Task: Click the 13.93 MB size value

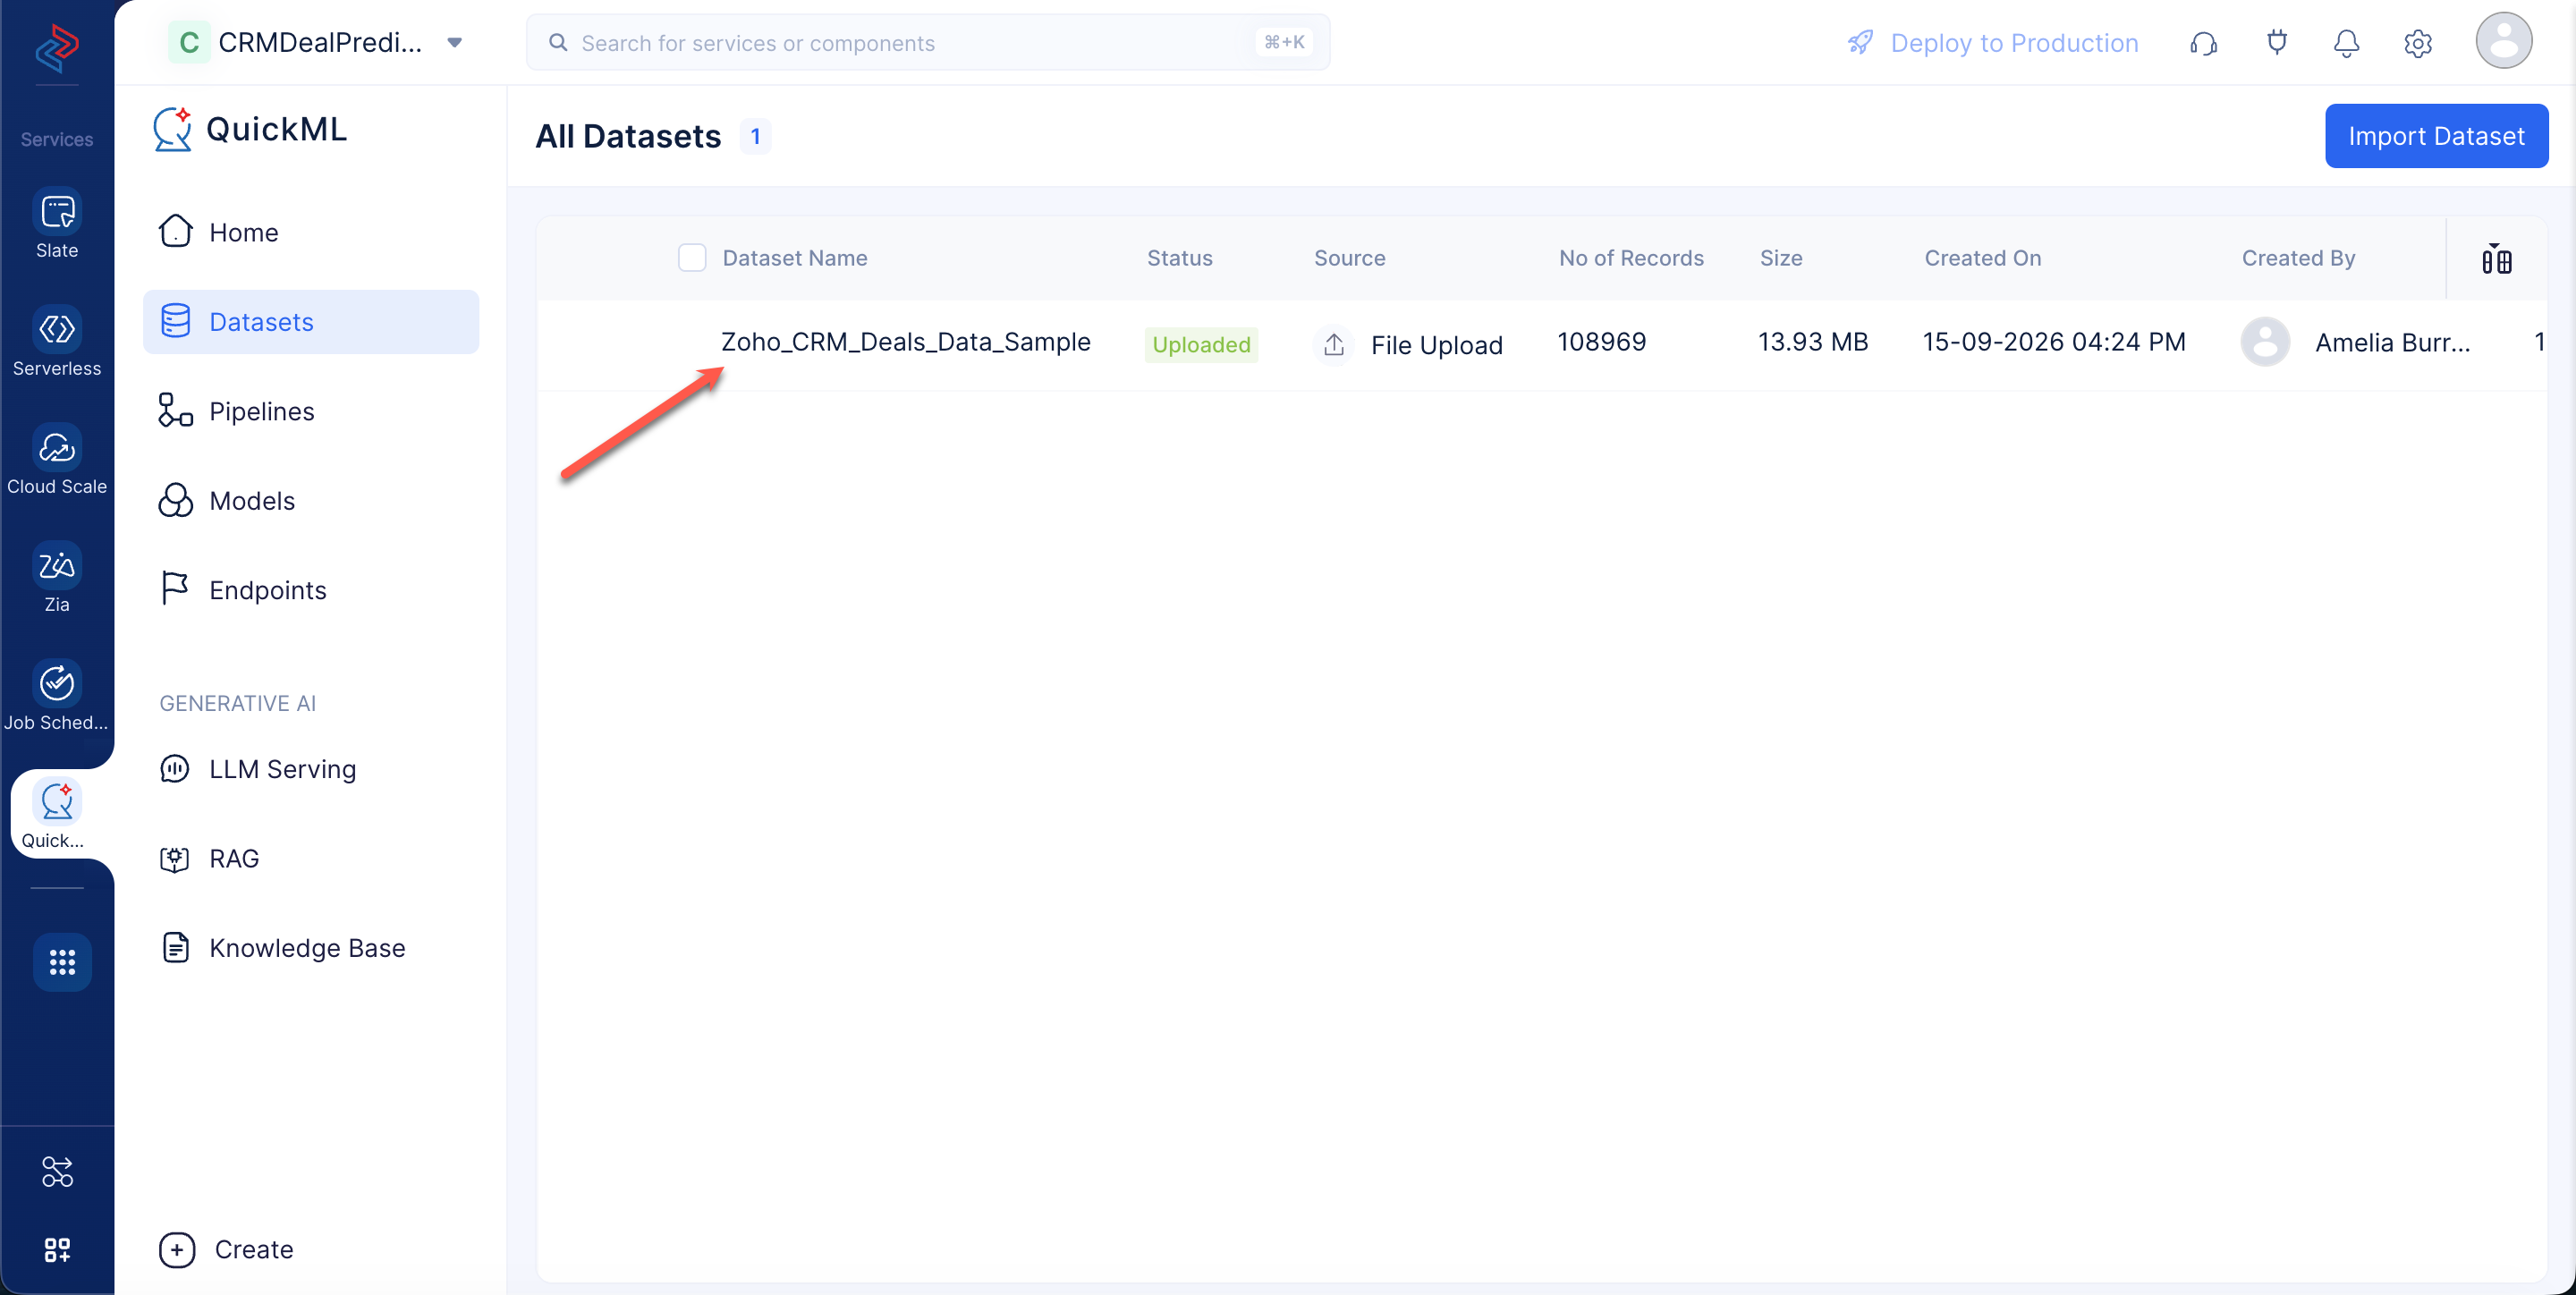Action: pyautogui.click(x=1813, y=342)
